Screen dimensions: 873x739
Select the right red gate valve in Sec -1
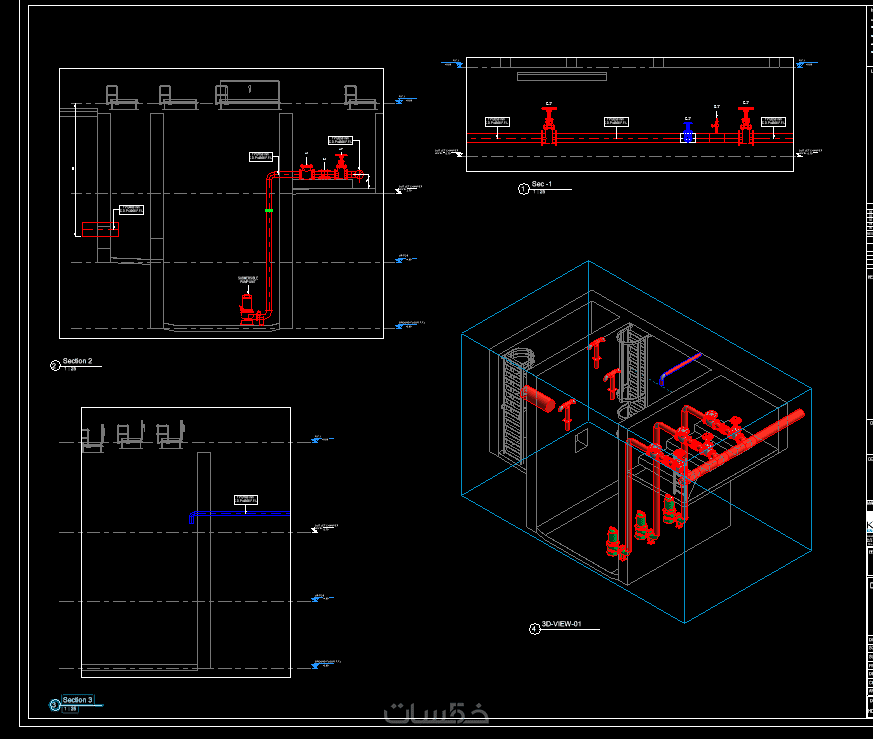click(746, 126)
